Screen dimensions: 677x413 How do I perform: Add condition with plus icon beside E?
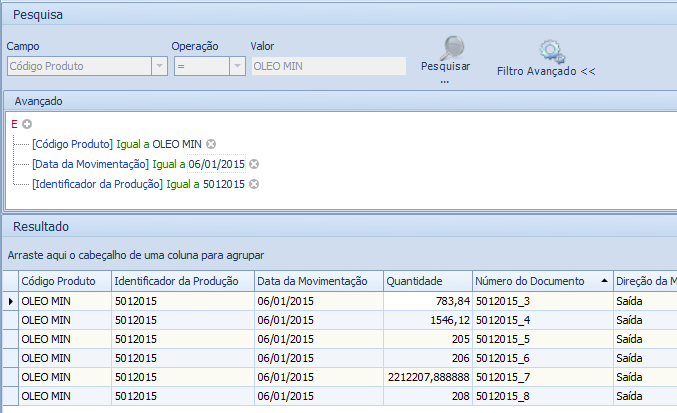pyautogui.click(x=27, y=124)
